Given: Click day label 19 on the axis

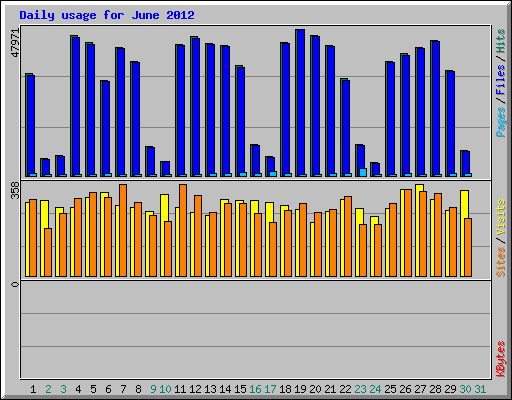Looking at the screenshot, I should (x=300, y=389).
